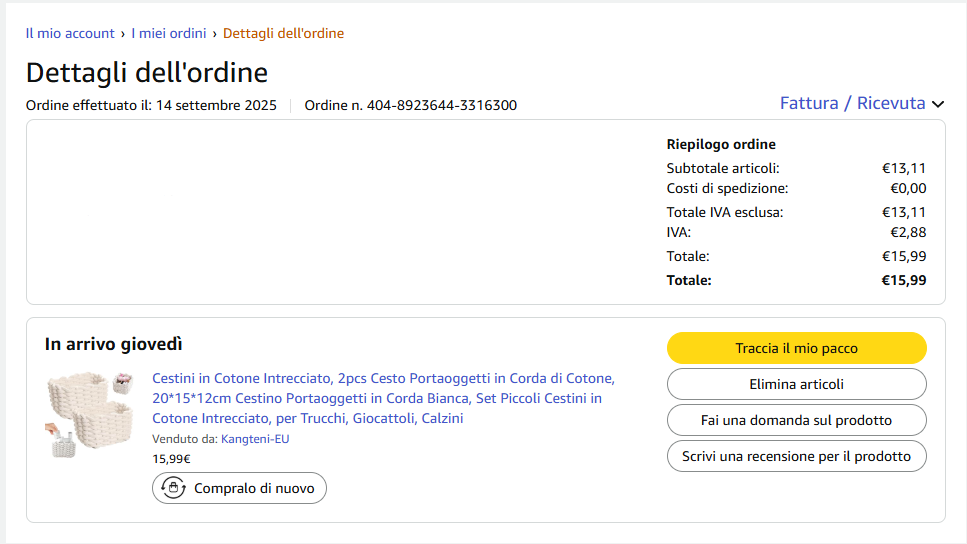Go to Il mio account breadcrumb
This screenshot has height=544, width=967.
coord(70,33)
